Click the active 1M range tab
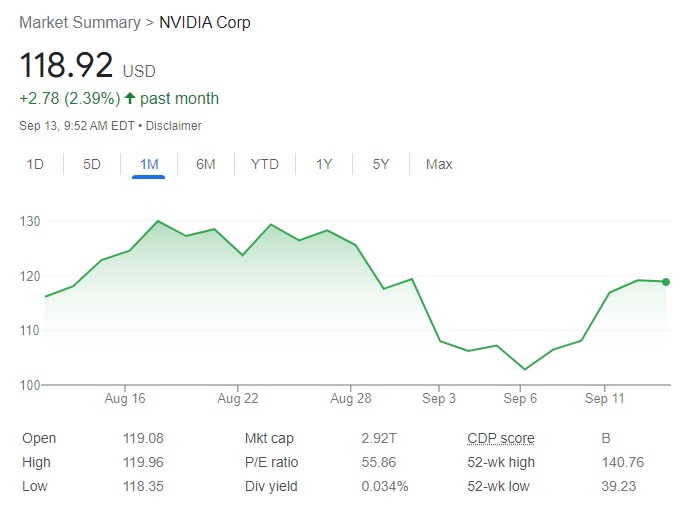This screenshot has height=508, width=697. click(x=148, y=164)
